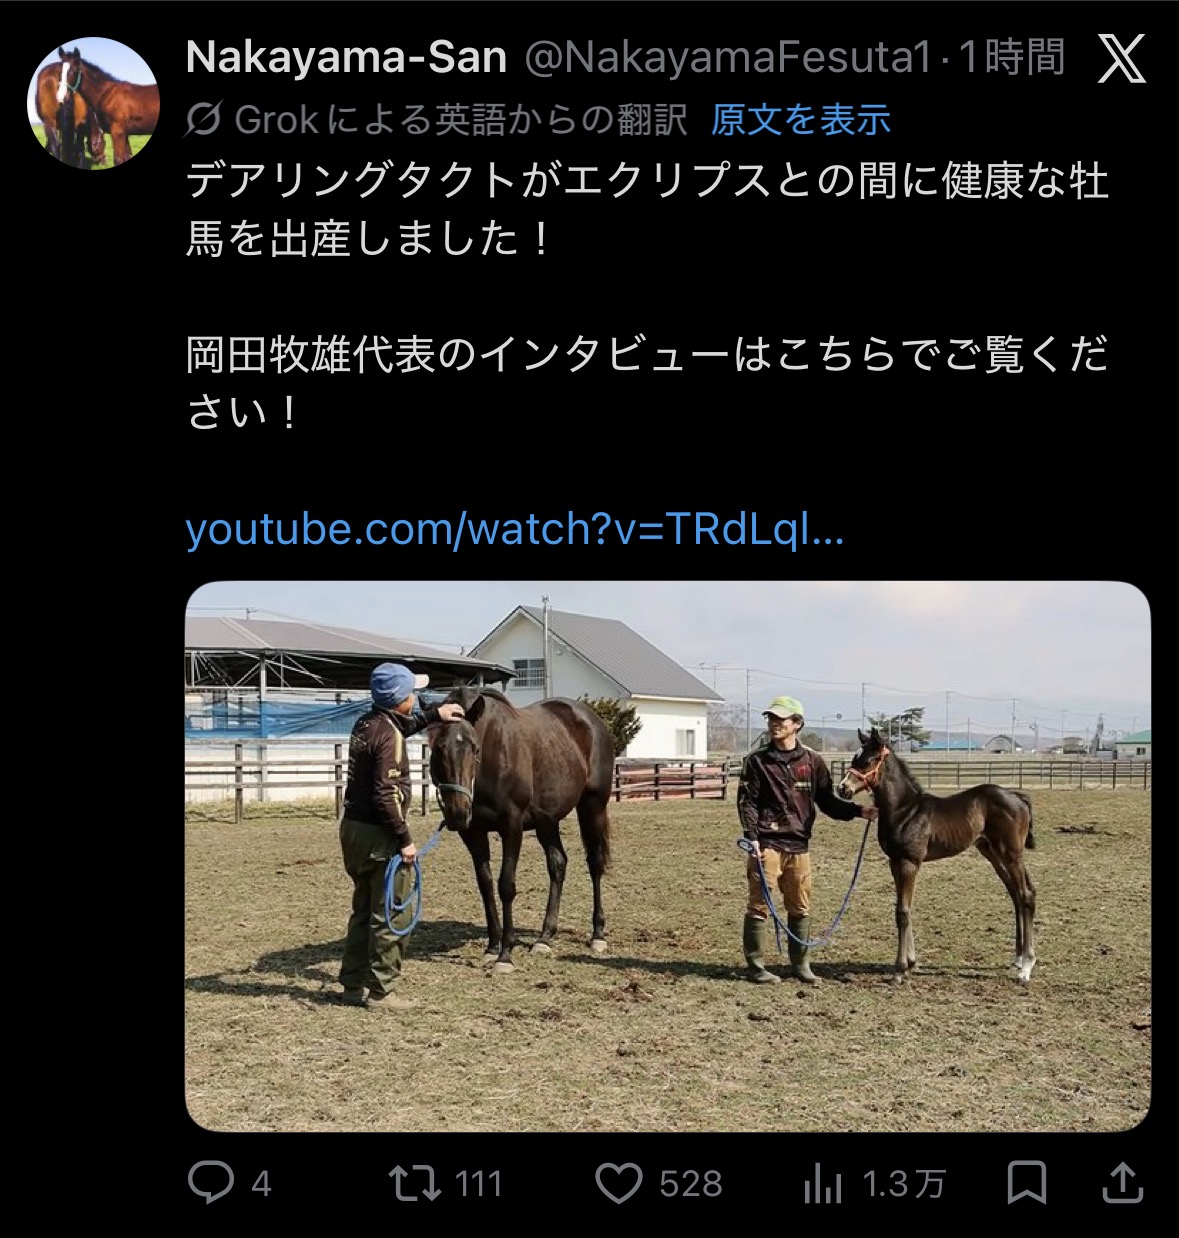The width and height of the screenshot is (1179, 1238).
Task: Click the repost count 111
Action: pos(478,1185)
